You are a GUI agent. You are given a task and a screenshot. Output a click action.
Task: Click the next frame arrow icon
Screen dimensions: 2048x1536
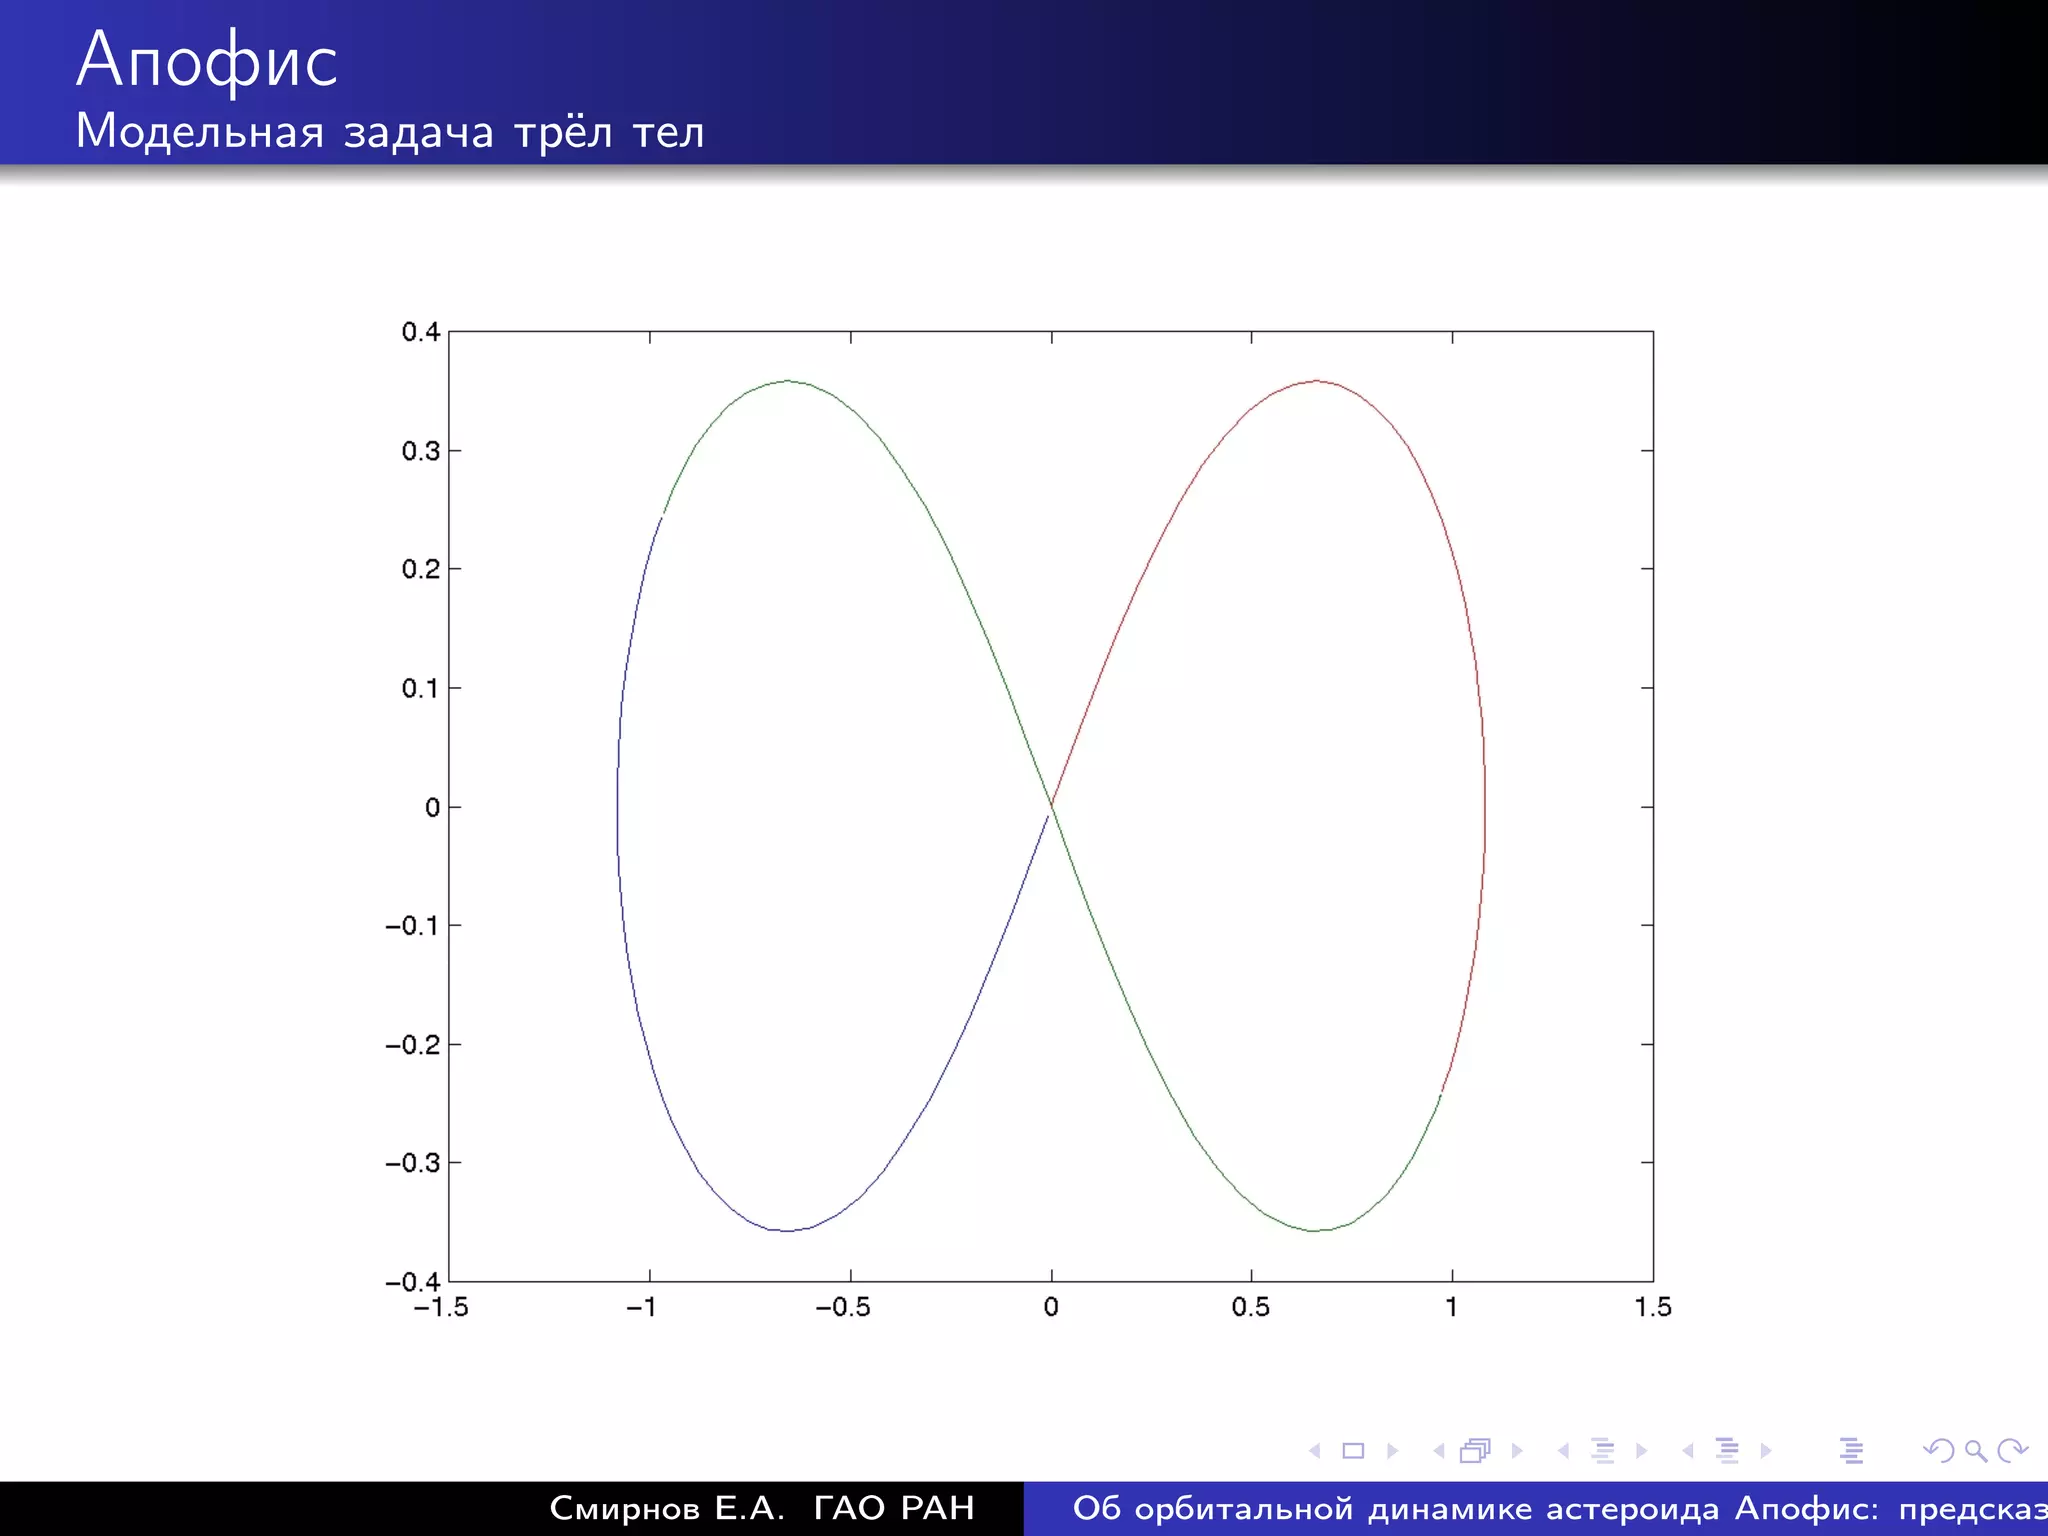click(x=1517, y=1451)
